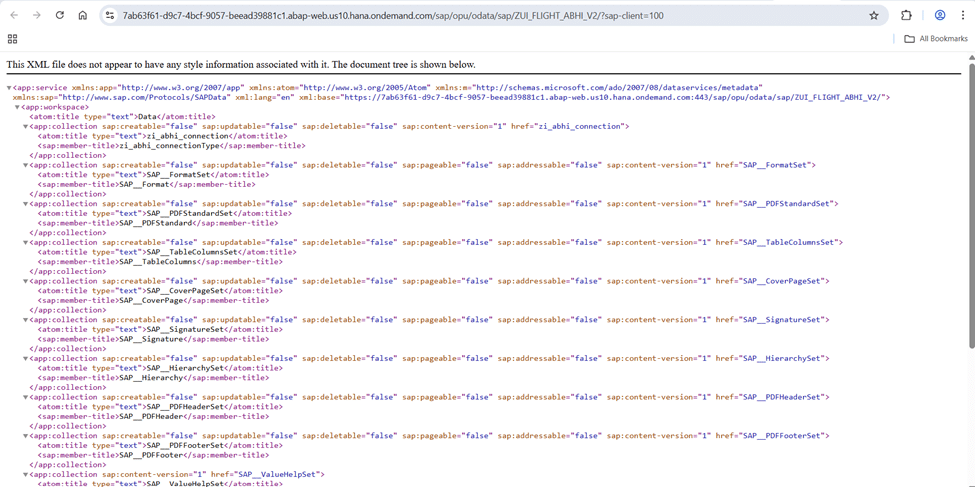The height and width of the screenshot is (487, 975).
Task: Open the user profile icon
Action: [x=940, y=16]
